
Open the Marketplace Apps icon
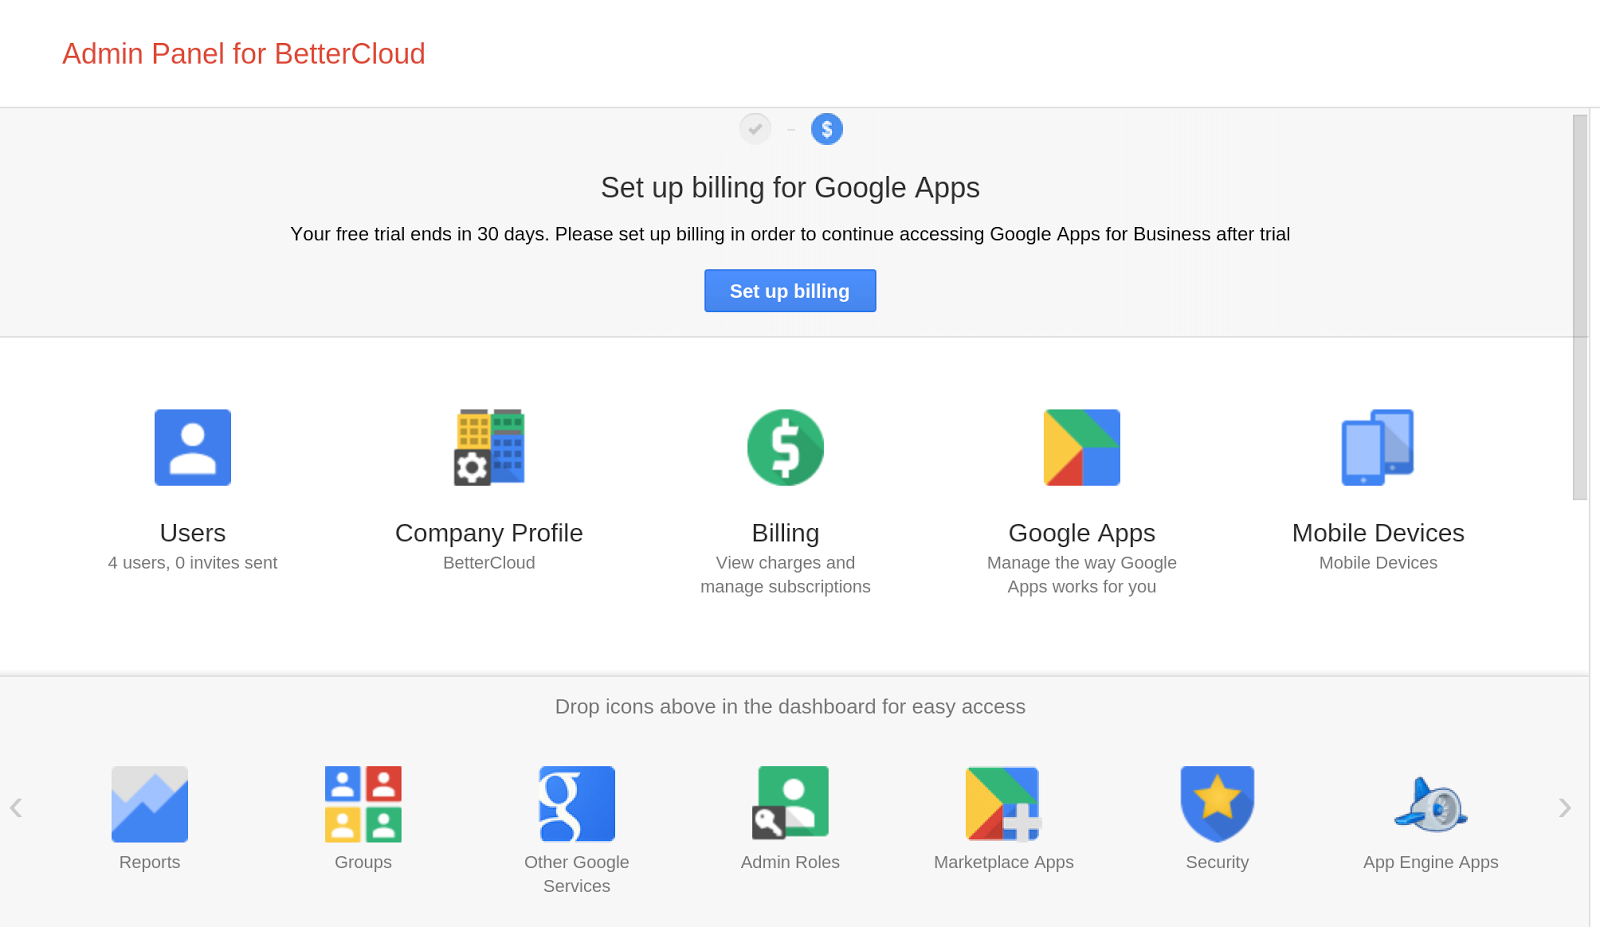coord(1003,804)
